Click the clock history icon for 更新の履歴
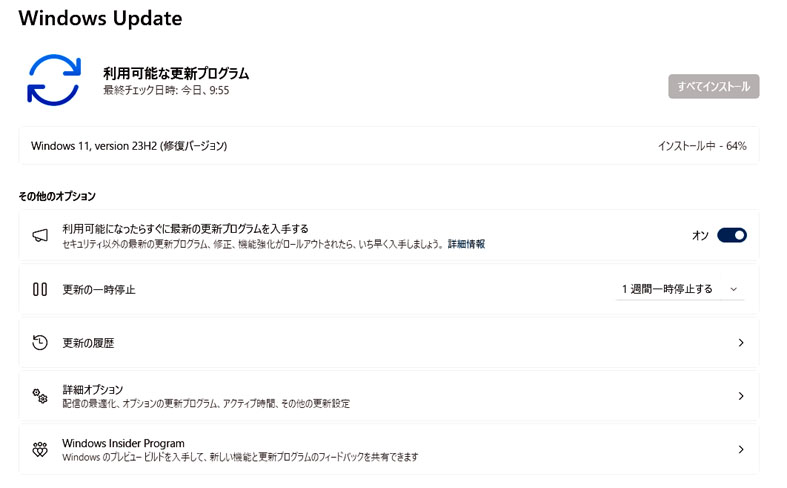Image resolution: width=787 pixels, height=488 pixels. 40,342
